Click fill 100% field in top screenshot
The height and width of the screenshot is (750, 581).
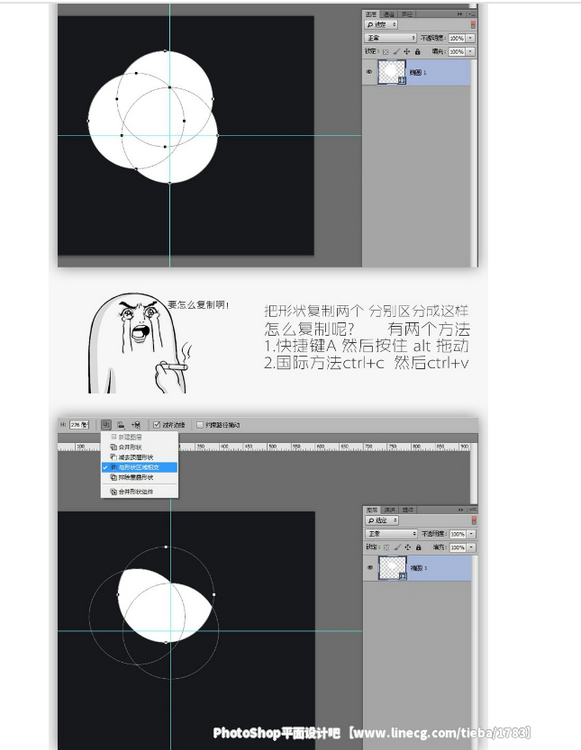click(x=457, y=51)
